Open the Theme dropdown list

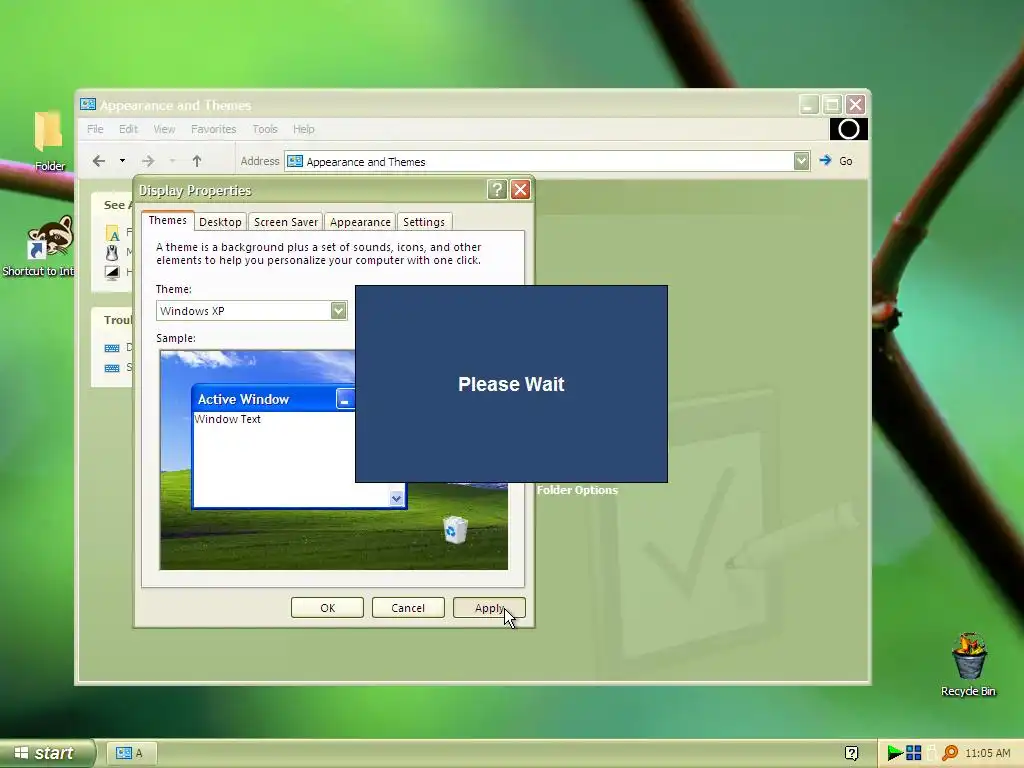tap(338, 311)
